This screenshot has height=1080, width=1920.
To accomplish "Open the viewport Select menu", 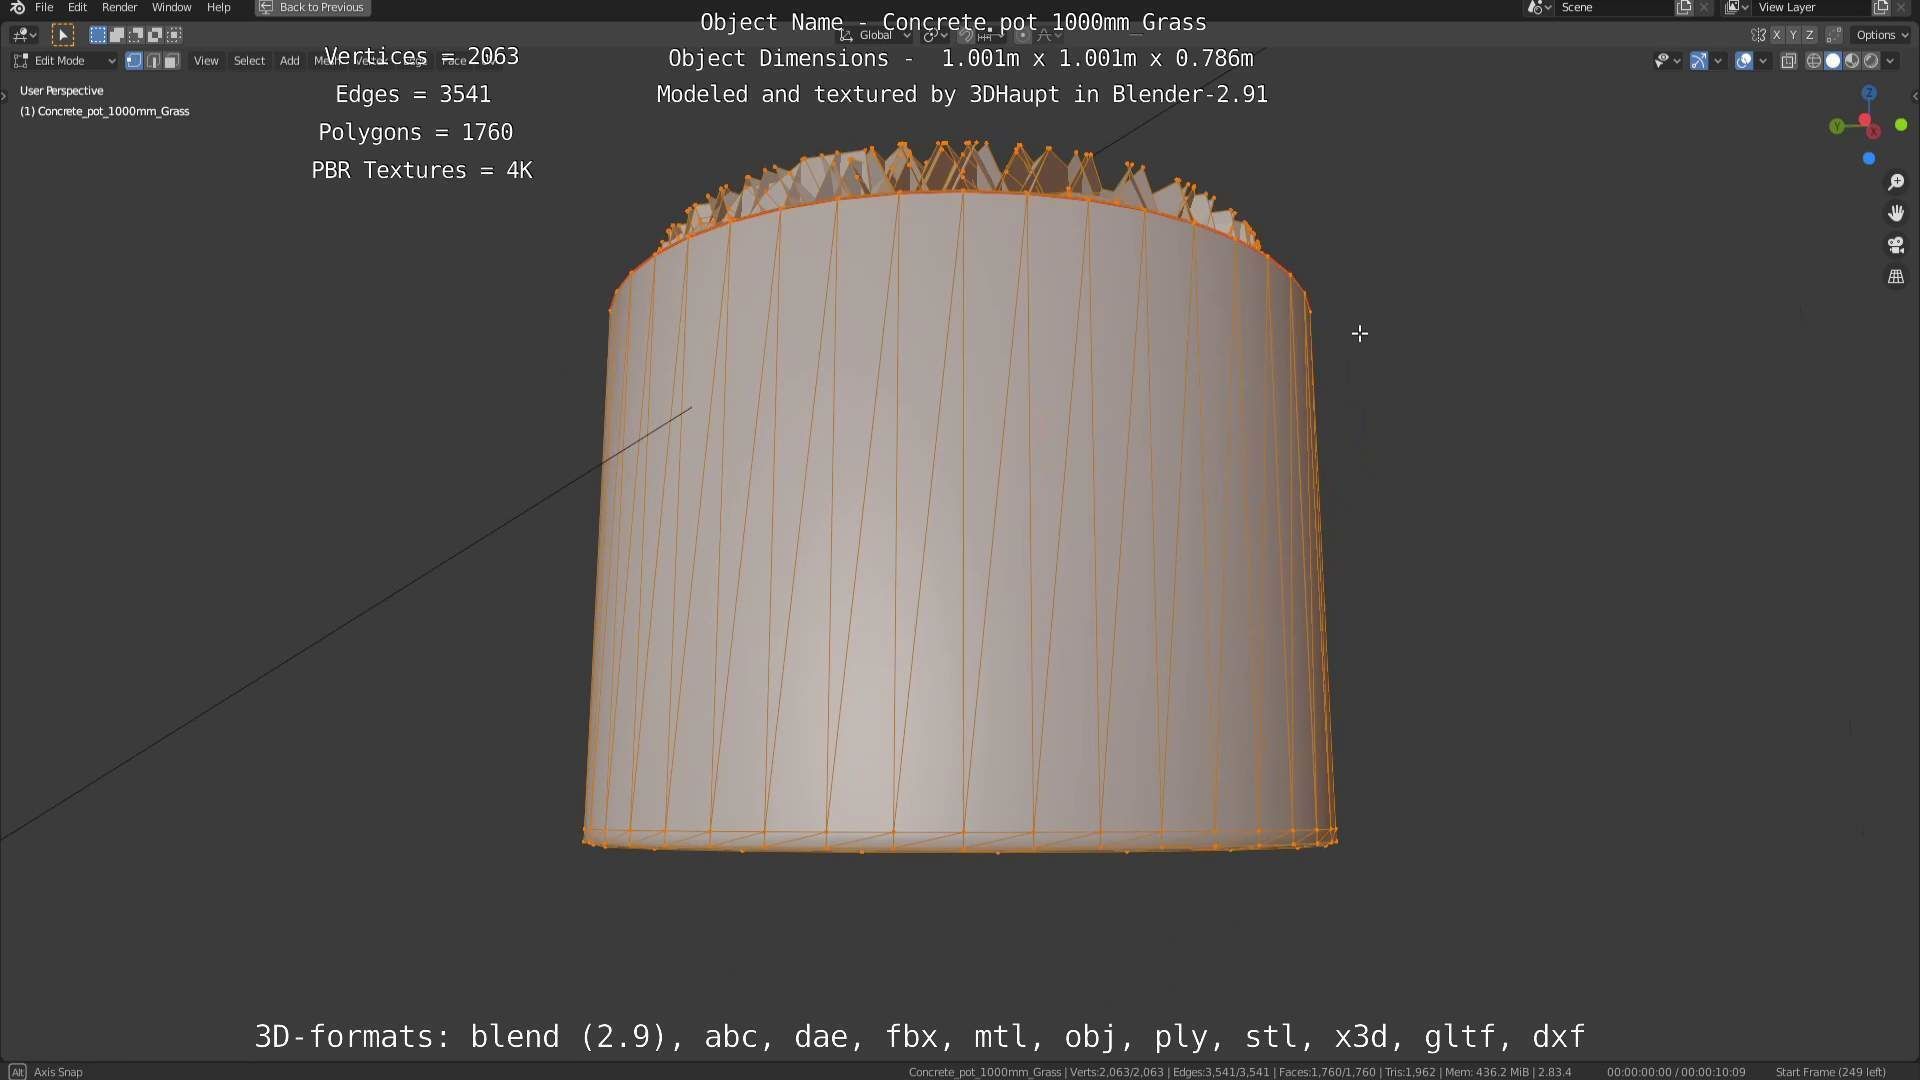I will click(249, 61).
